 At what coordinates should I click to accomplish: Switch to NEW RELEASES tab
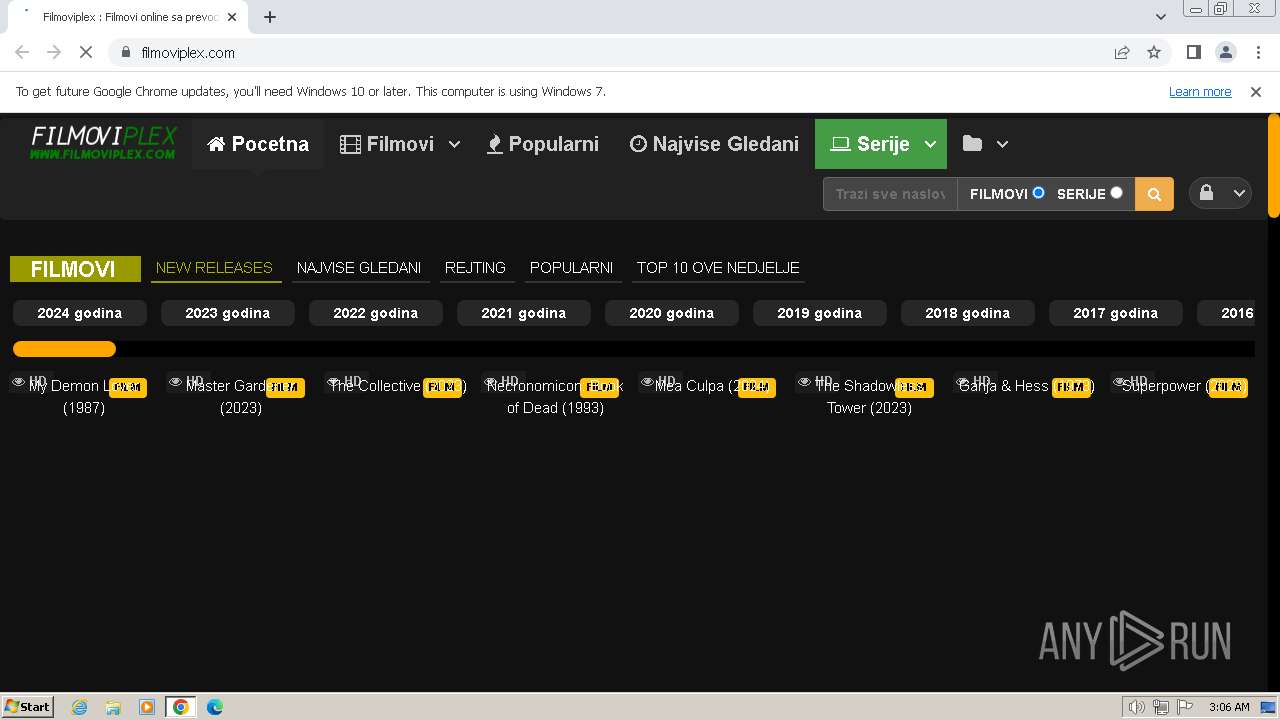coord(214,268)
